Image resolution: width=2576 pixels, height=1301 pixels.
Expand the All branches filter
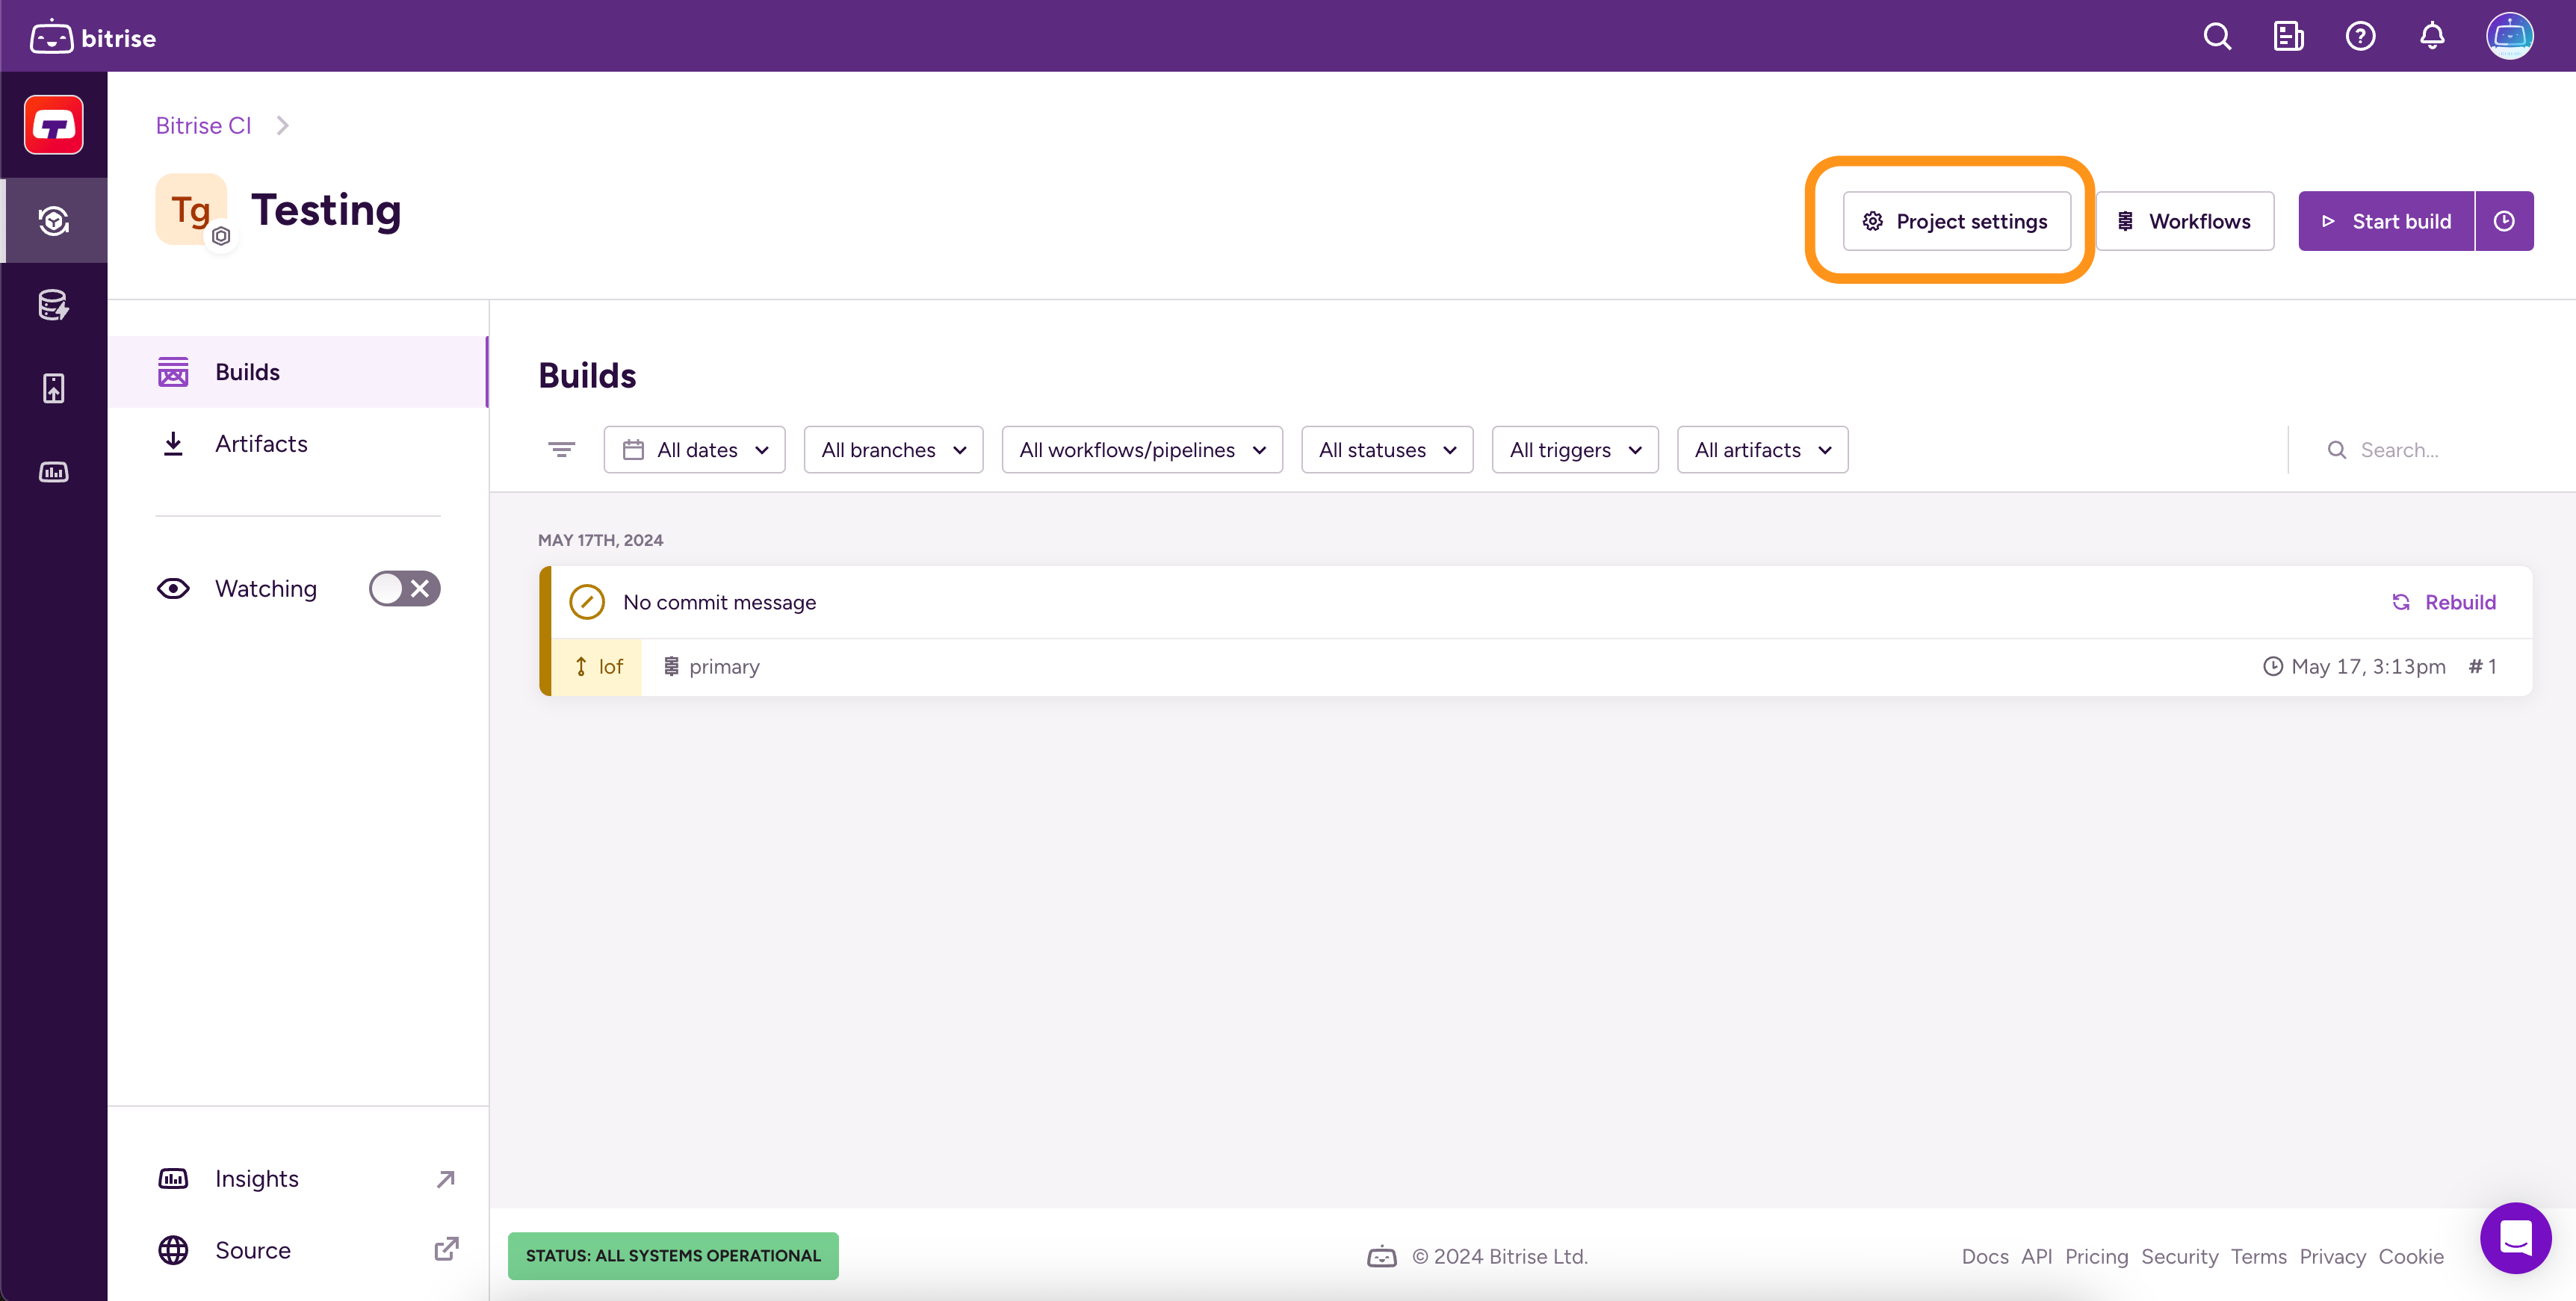(893, 449)
